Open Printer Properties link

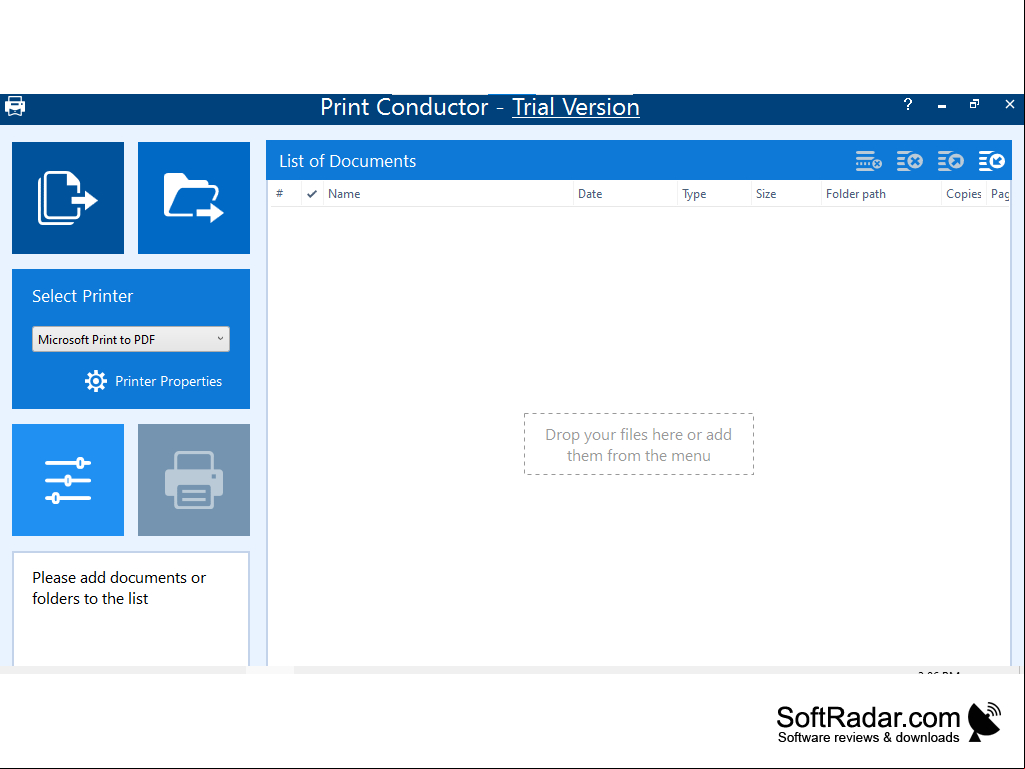pyautogui.click(x=168, y=381)
